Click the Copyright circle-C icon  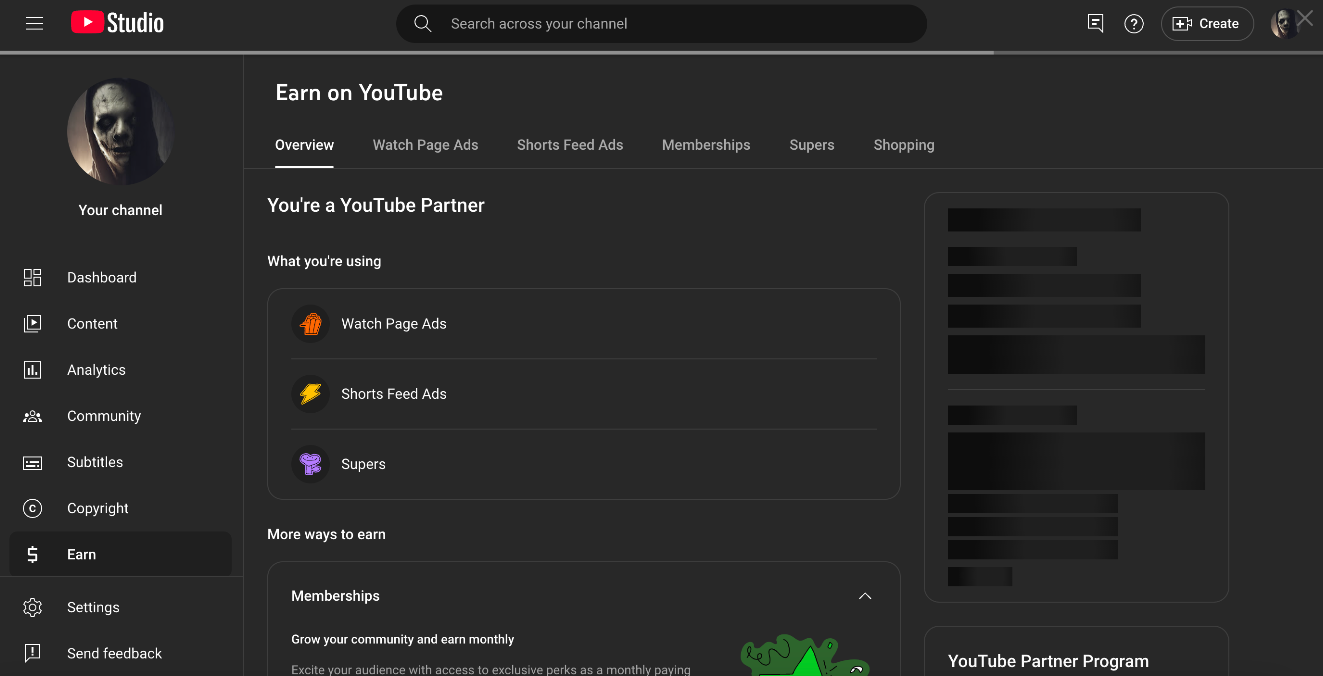point(32,508)
